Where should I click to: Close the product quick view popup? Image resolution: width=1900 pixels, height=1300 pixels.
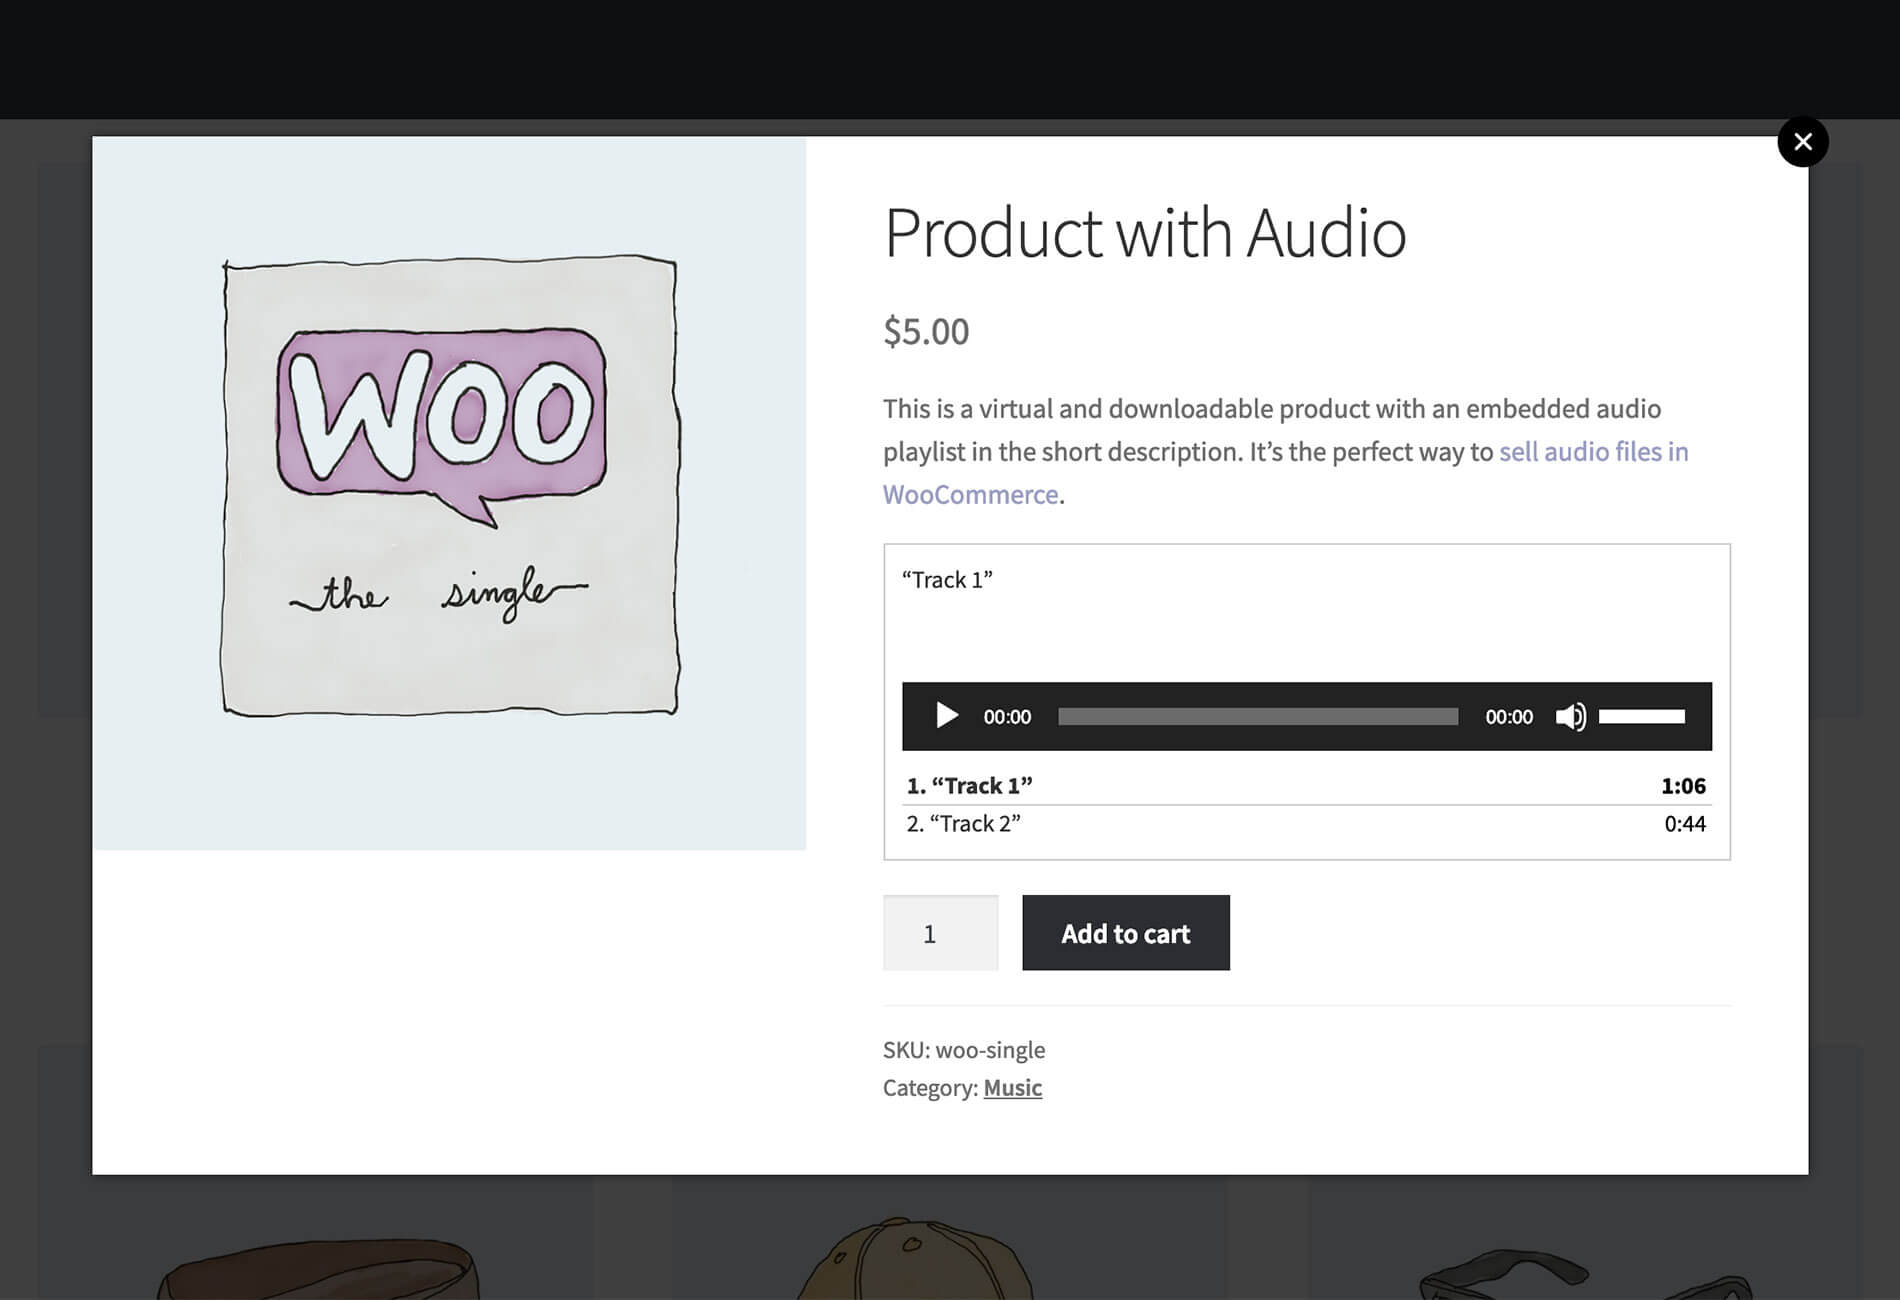(1802, 142)
